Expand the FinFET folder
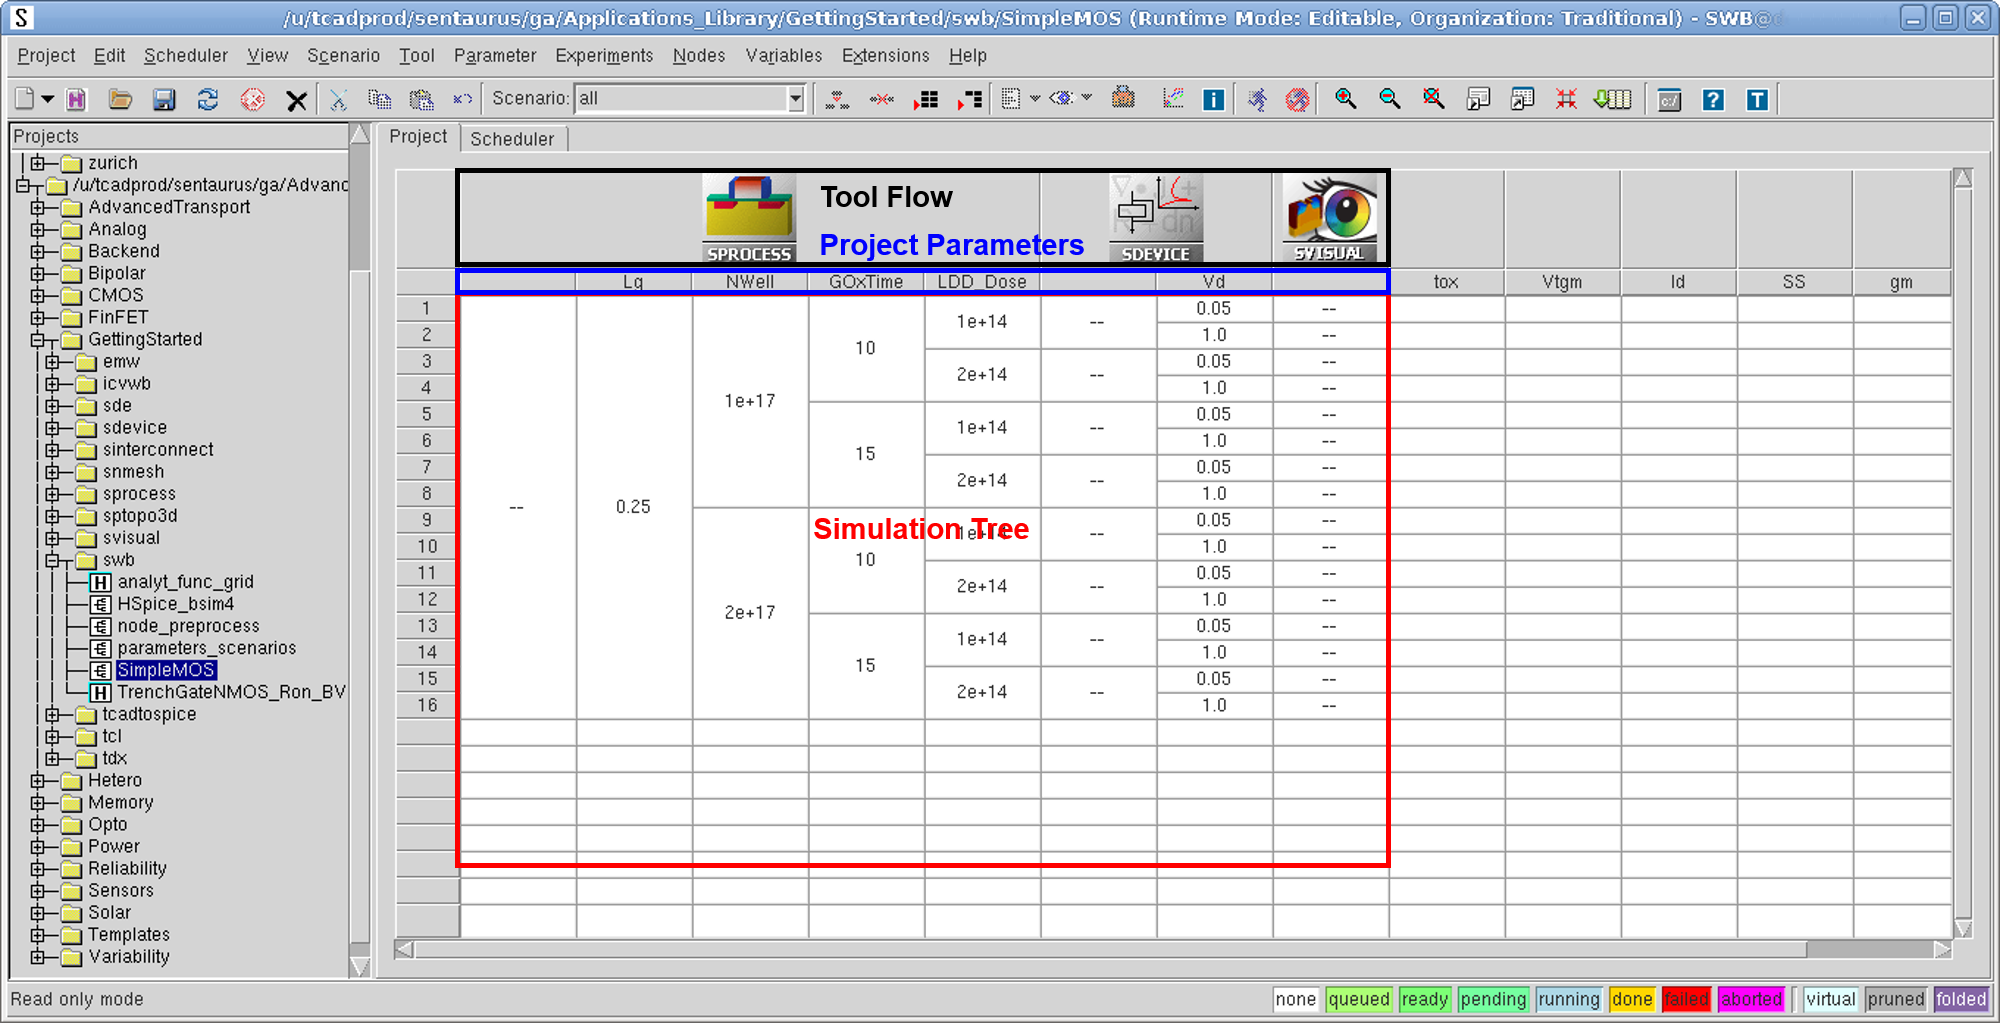This screenshot has width=2000, height=1023. [x=38, y=318]
